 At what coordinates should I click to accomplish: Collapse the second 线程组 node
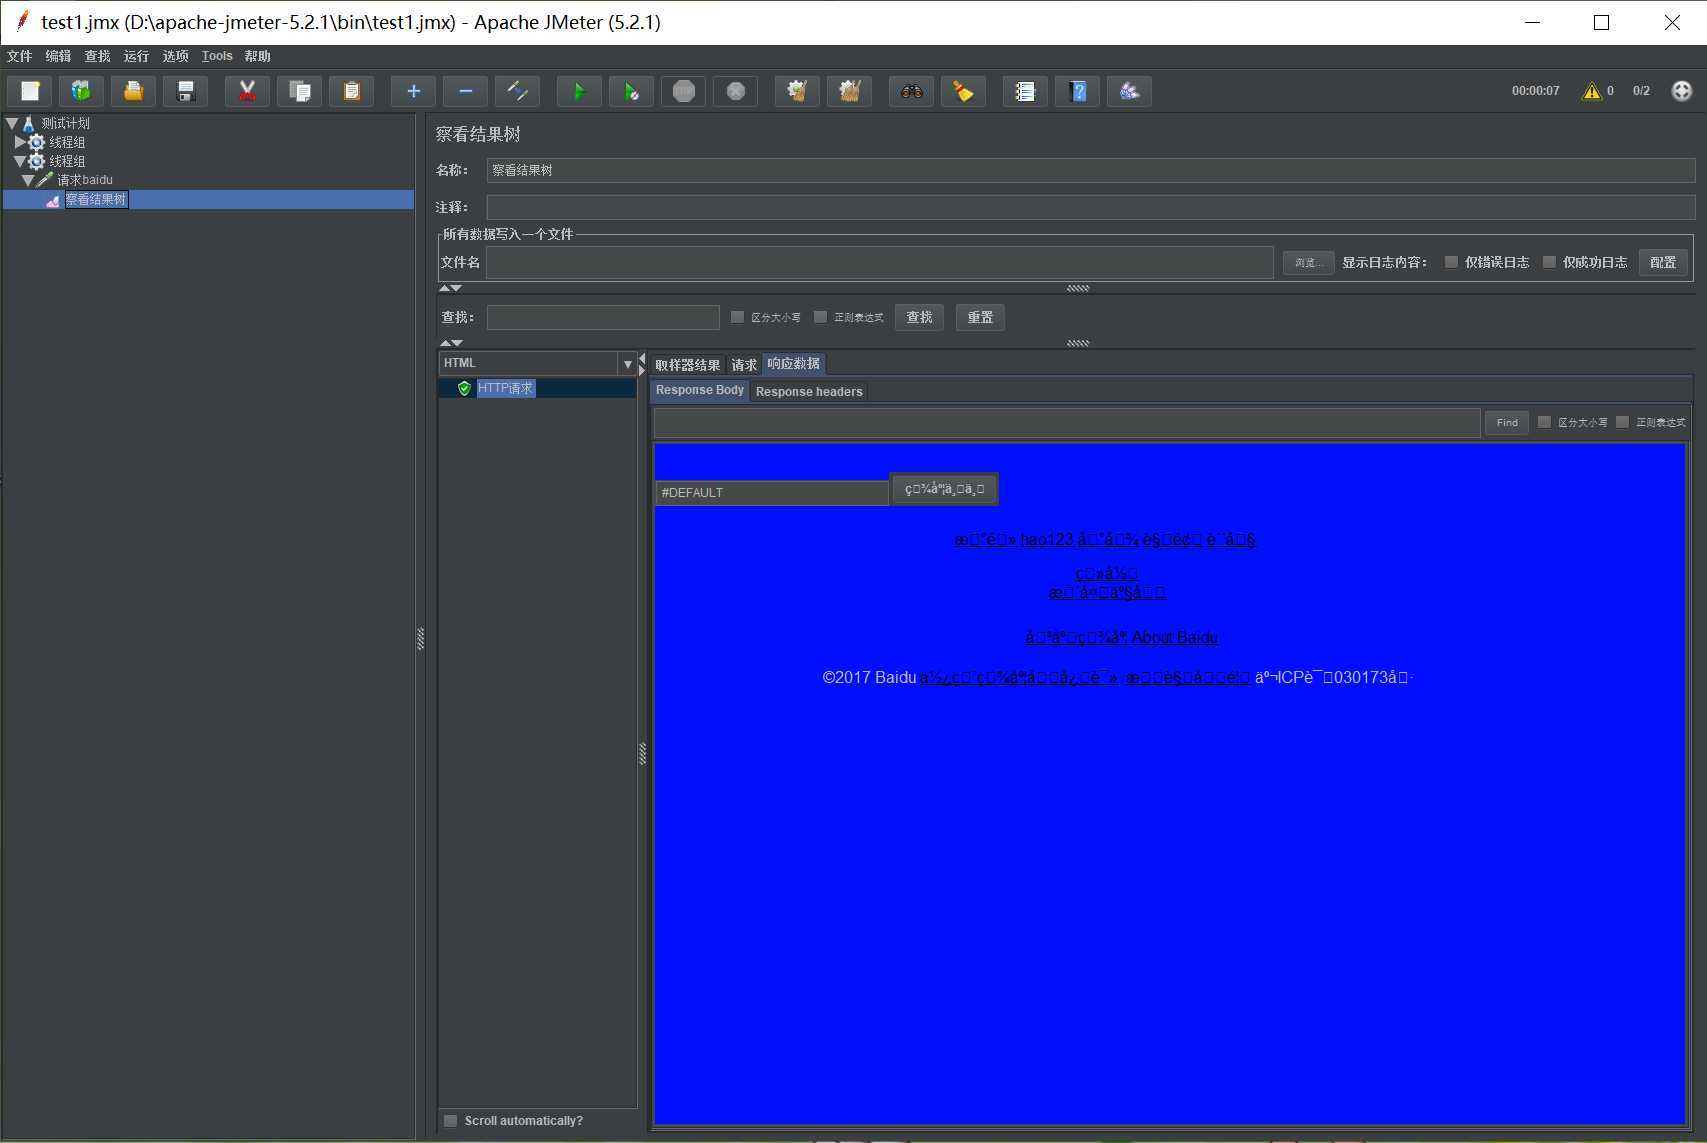[20, 161]
